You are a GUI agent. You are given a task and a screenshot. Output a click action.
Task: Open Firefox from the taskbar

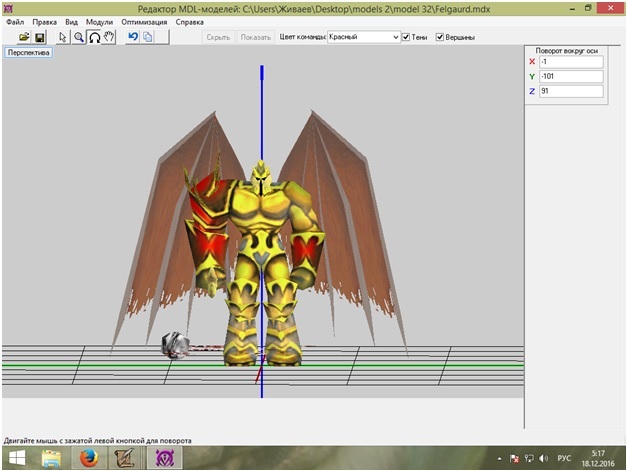[x=89, y=459]
